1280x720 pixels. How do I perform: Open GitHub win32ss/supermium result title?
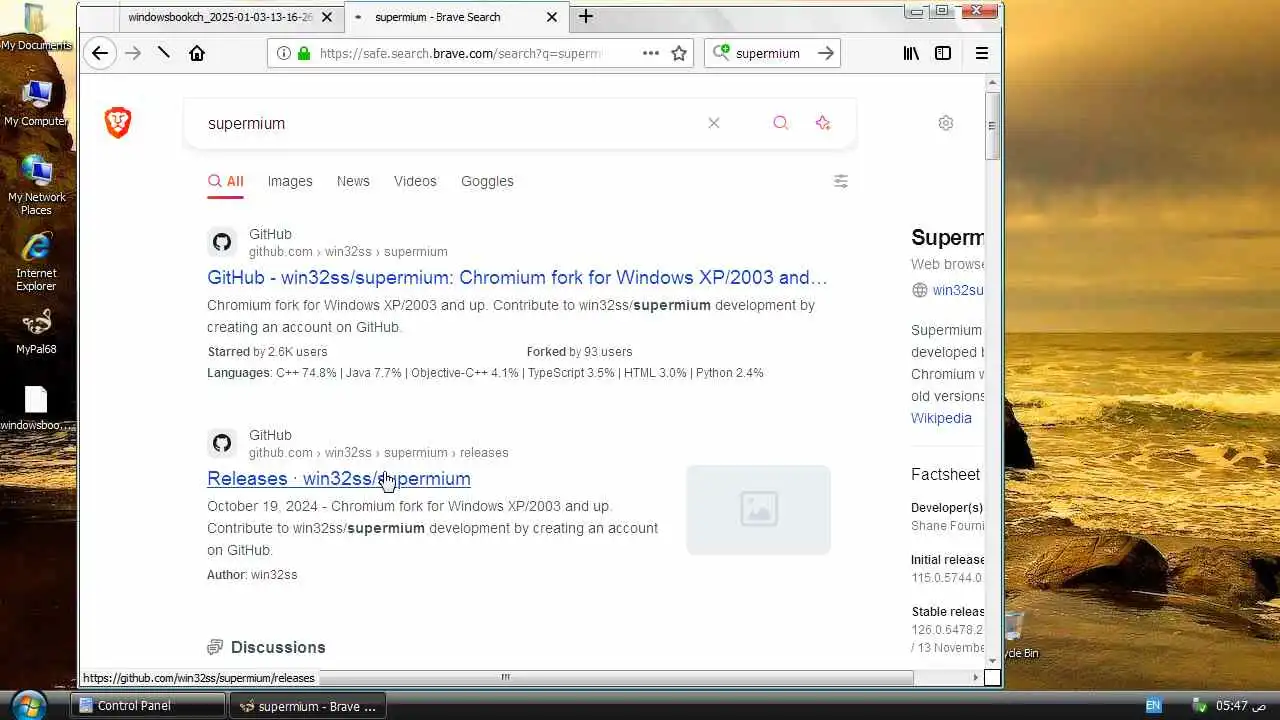[x=517, y=278]
